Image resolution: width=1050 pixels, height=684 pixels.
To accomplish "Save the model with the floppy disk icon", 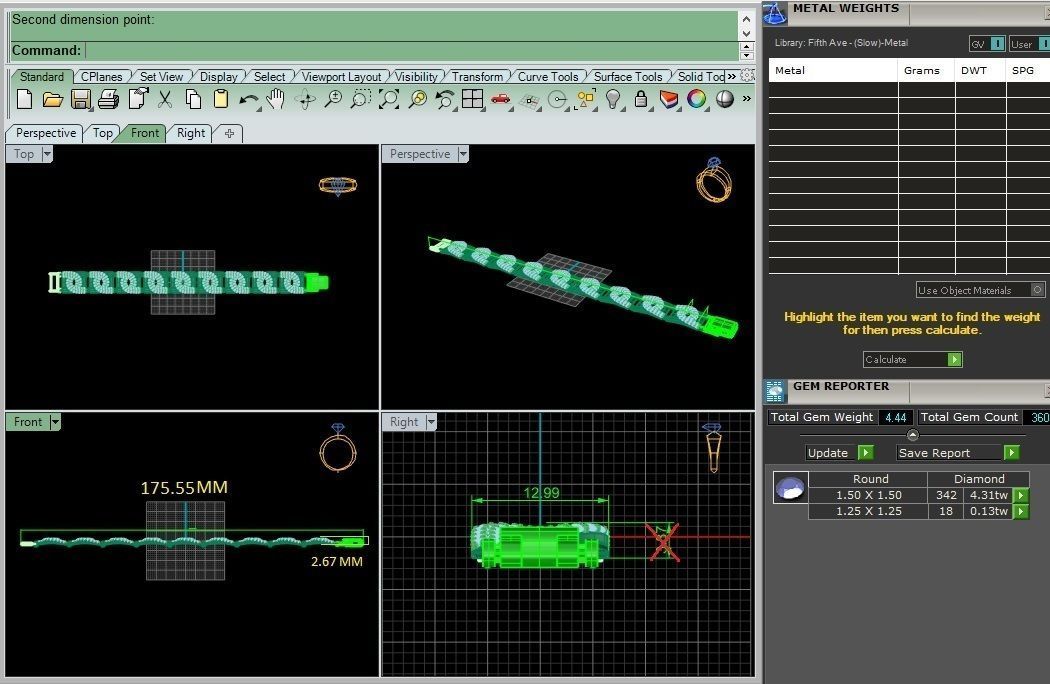I will point(80,100).
